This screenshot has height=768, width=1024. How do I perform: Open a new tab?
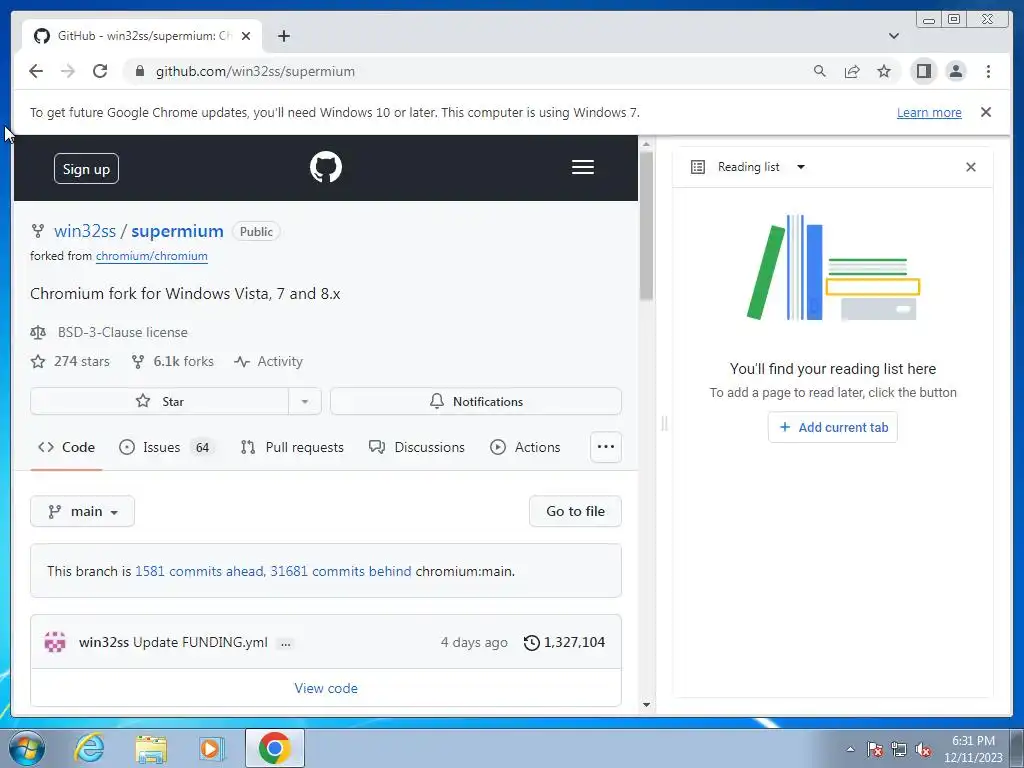pyautogui.click(x=283, y=36)
